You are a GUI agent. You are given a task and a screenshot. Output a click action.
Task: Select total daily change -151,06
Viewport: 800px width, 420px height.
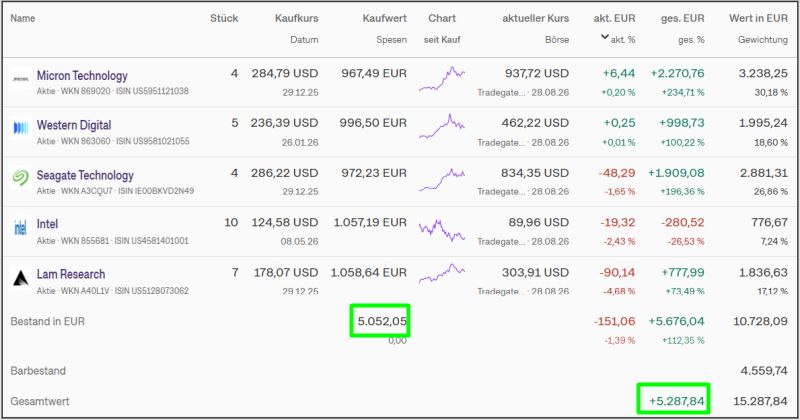click(614, 321)
